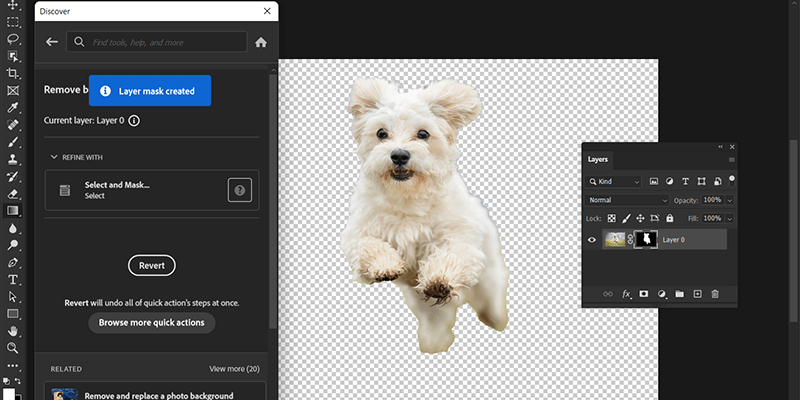
Task: Select the Brush tool
Action: pos(13,142)
